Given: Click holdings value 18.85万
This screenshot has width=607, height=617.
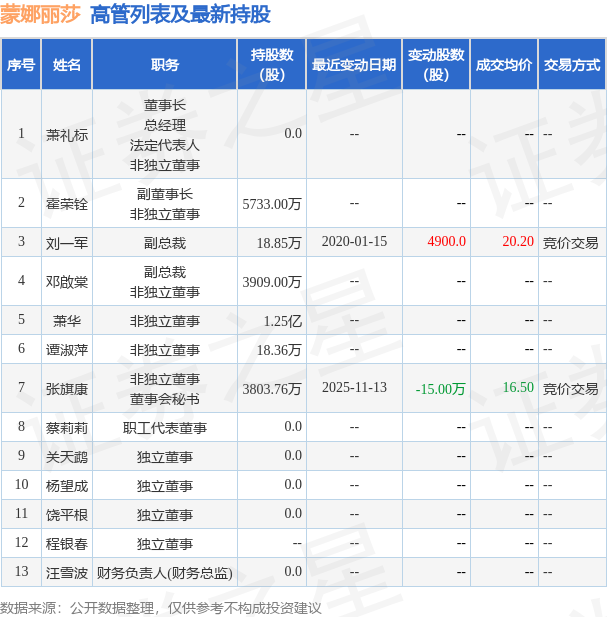Looking at the screenshot, I should [x=279, y=243].
